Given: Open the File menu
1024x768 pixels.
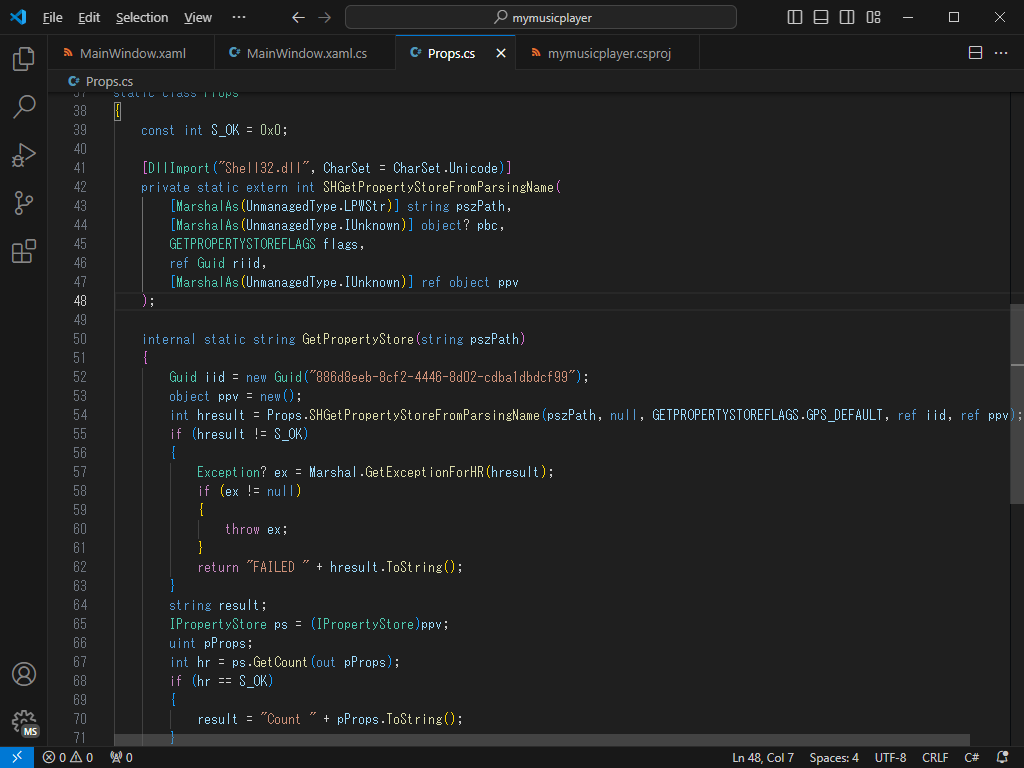Looking at the screenshot, I should [52, 18].
